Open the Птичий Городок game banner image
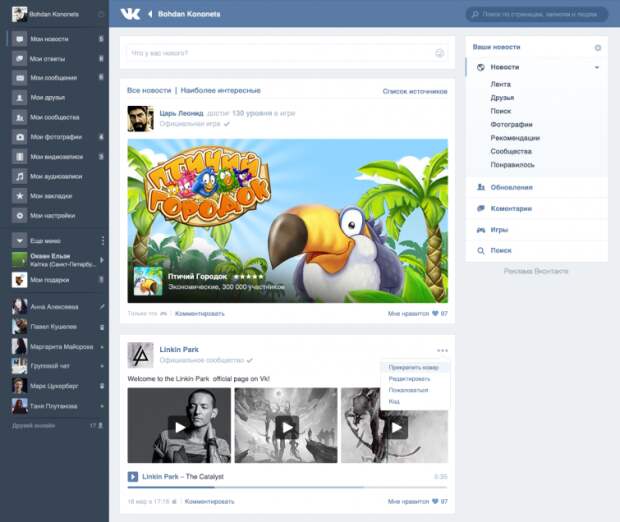Image resolution: width=620 pixels, height=522 pixels. point(287,221)
